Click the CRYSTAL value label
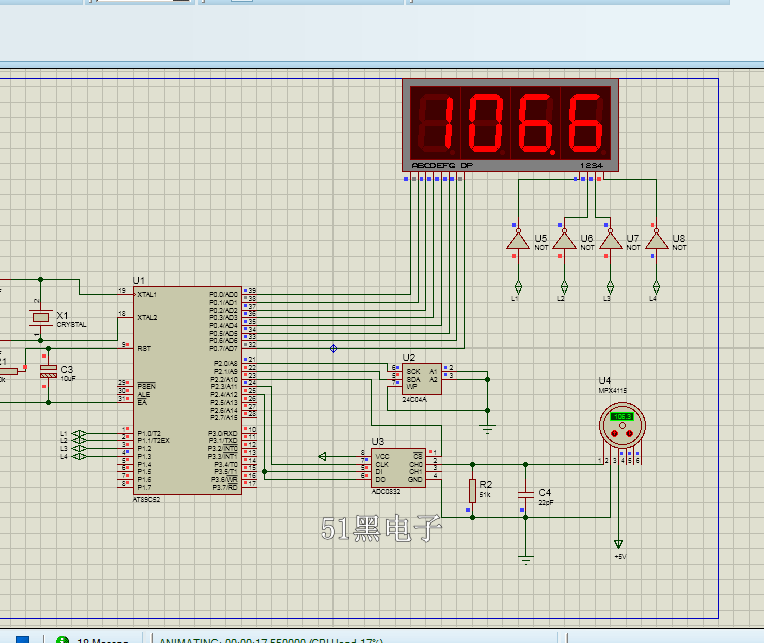 point(71,324)
